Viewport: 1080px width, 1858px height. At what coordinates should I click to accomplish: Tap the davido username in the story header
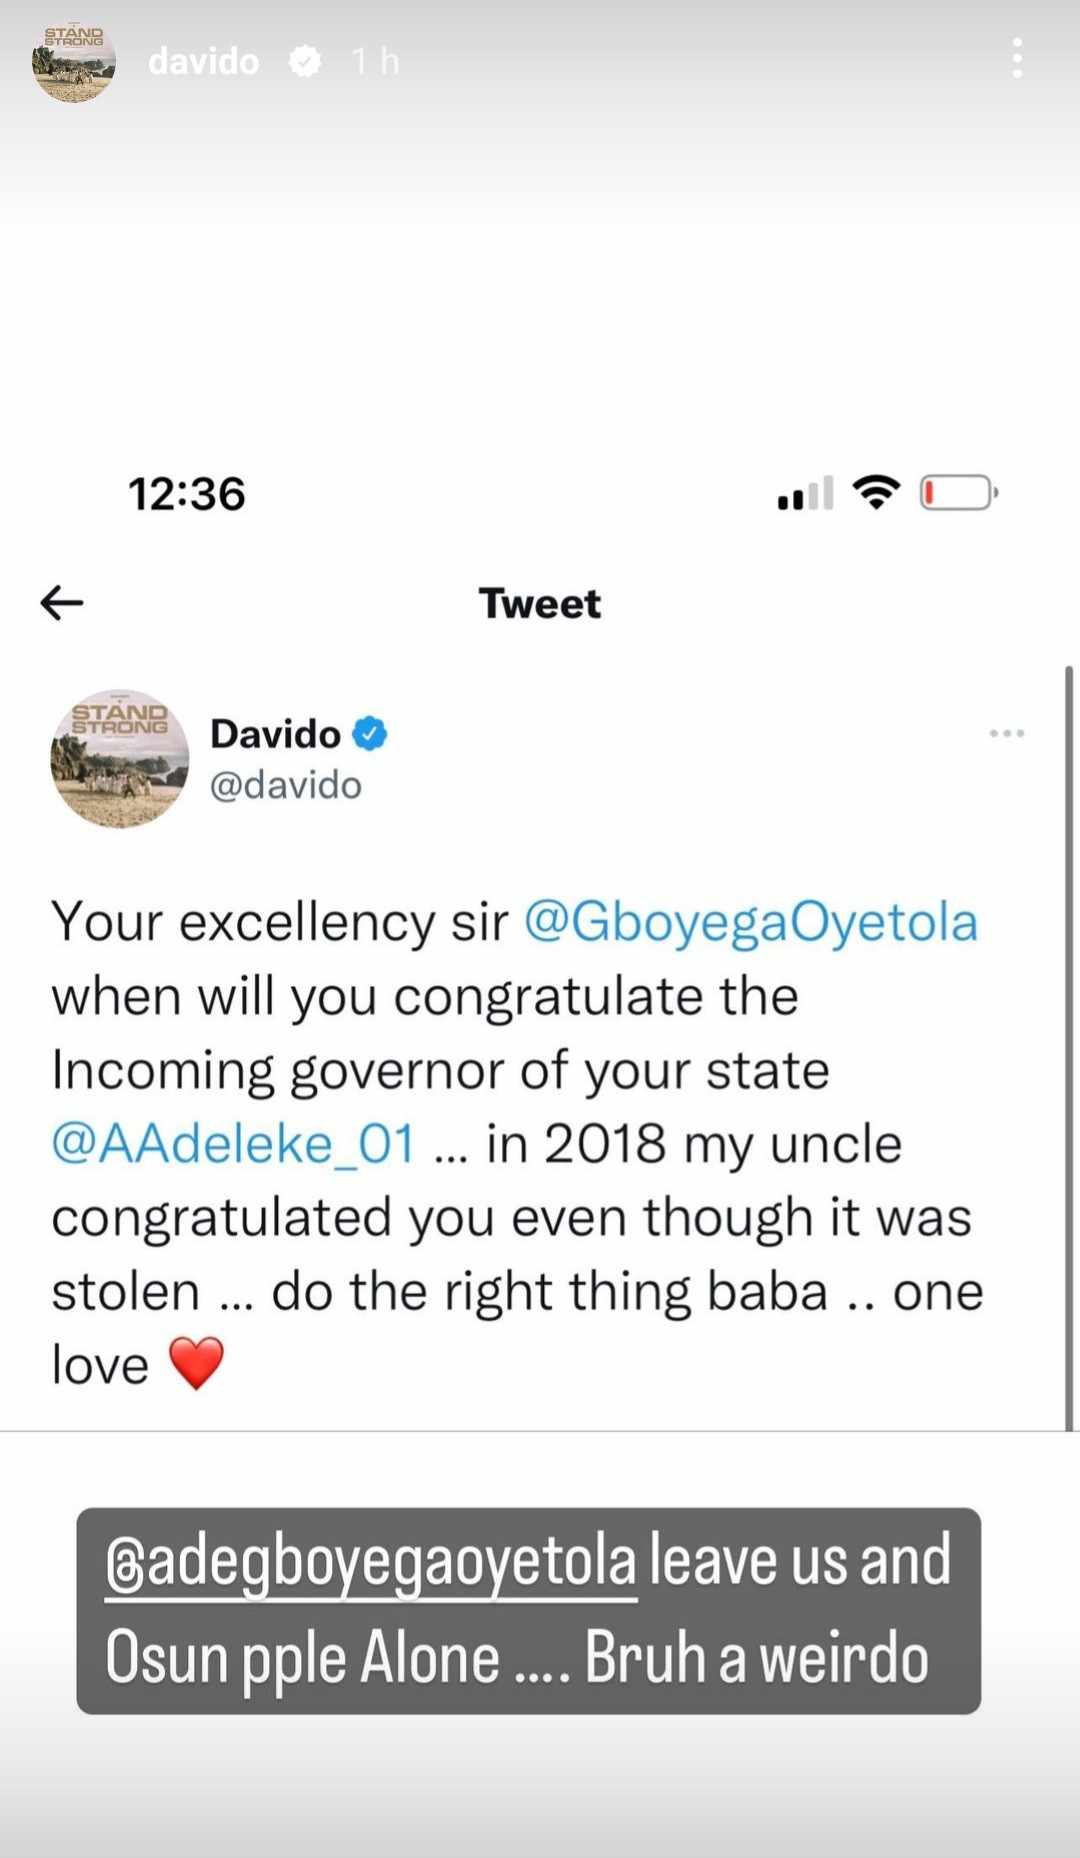coord(203,61)
